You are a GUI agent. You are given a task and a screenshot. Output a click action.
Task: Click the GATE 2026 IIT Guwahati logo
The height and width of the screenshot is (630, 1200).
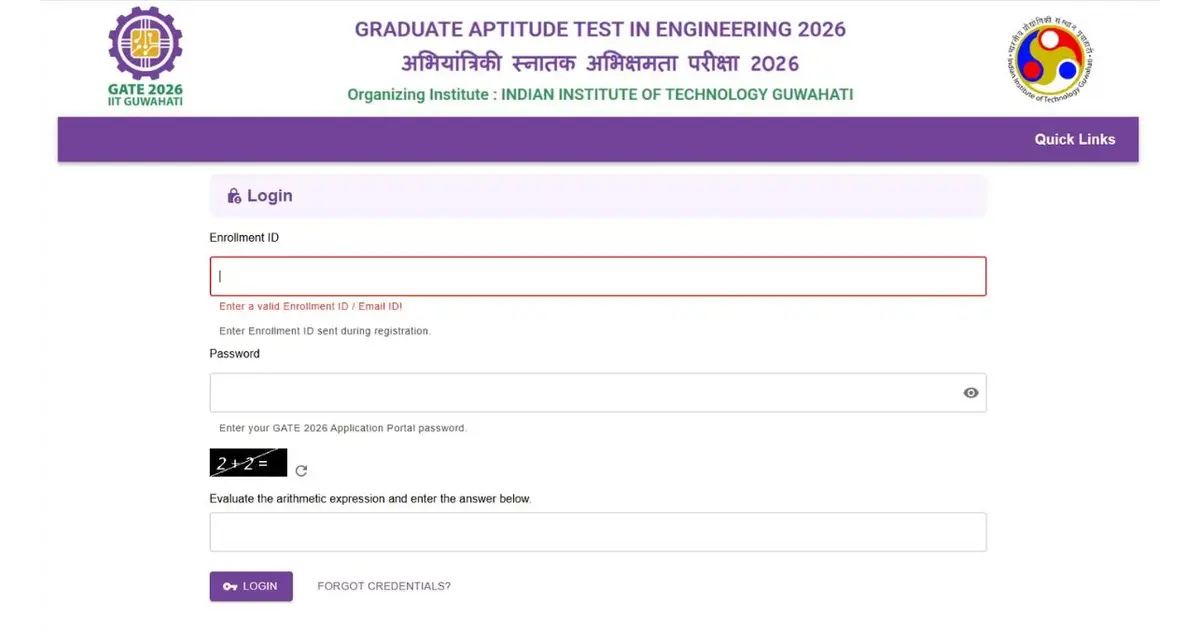pos(145,56)
